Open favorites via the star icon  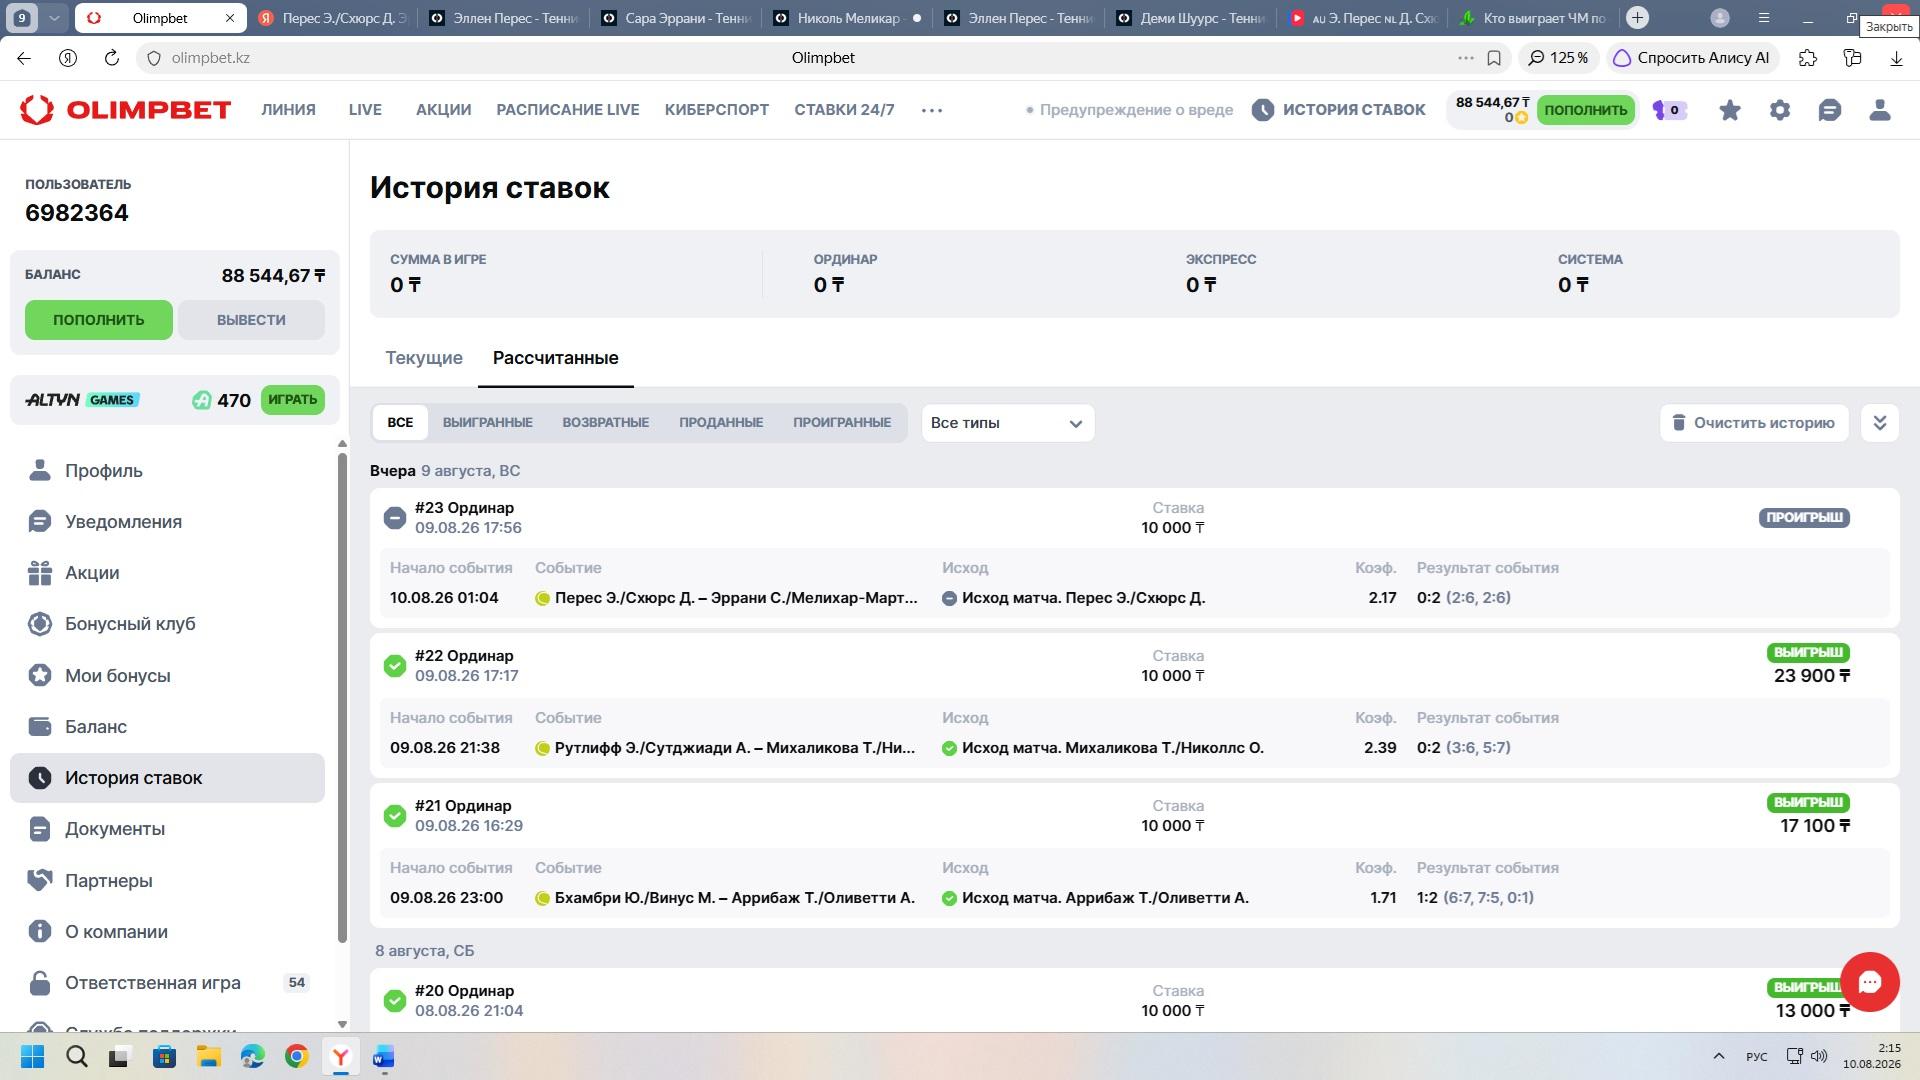(1730, 110)
